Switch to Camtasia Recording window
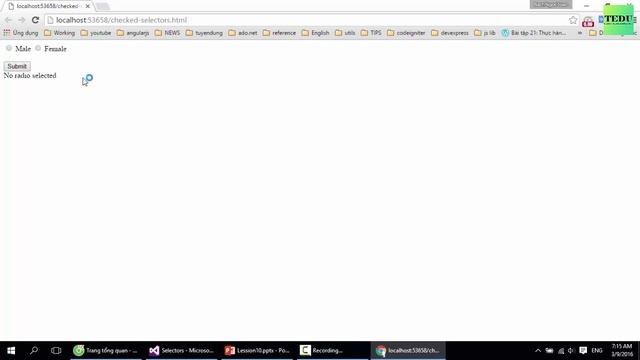The image size is (640, 360). pos(332,350)
